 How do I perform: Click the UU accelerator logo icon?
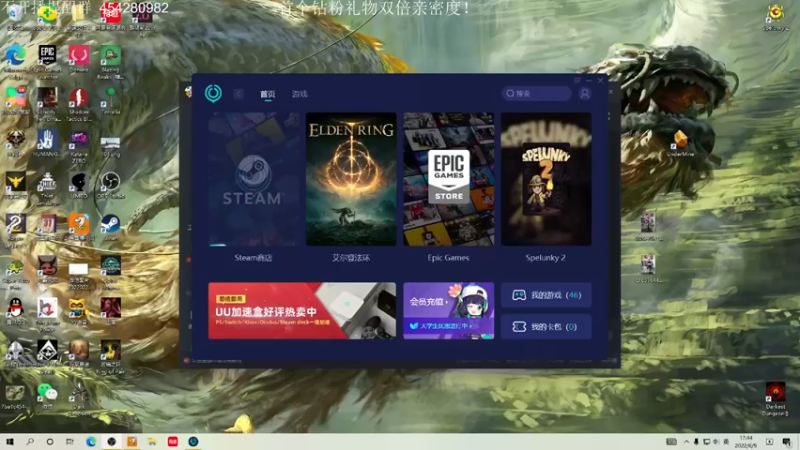coord(213,93)
